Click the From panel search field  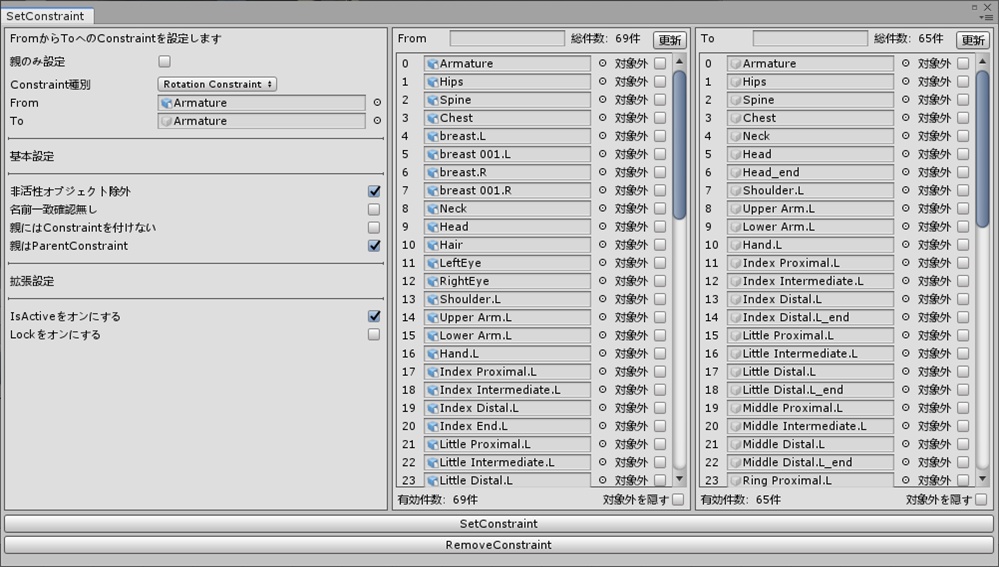507,39
